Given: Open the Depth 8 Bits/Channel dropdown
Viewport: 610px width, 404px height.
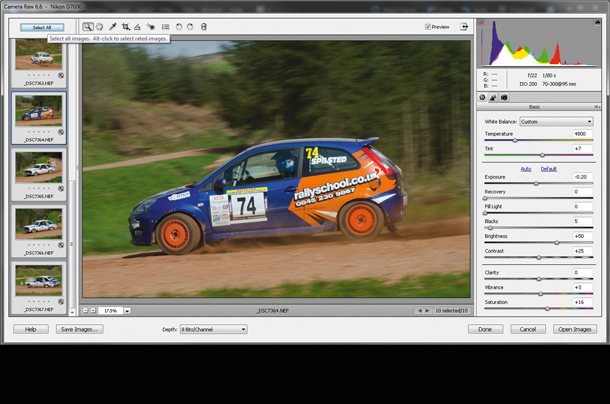Looking at the screenshot, I should coord(213,329).
